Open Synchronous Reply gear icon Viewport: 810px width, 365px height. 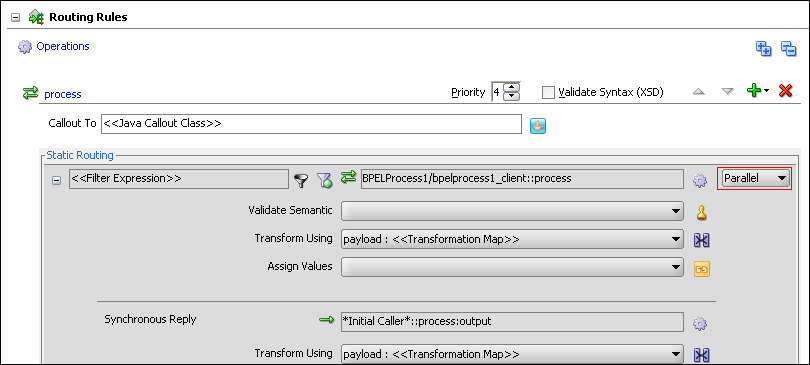pyautogui.click(x=700, y=324)
